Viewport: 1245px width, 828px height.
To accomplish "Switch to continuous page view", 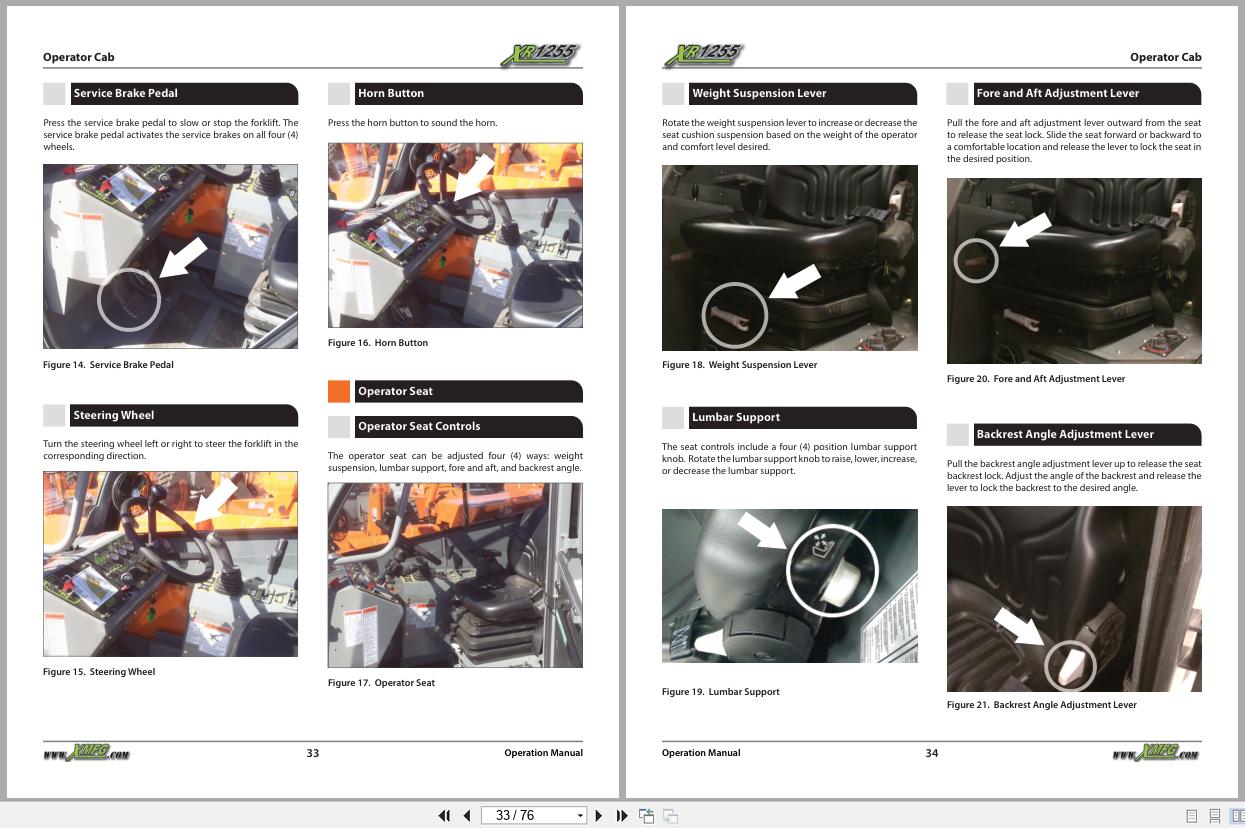I will pos(1214,816).
